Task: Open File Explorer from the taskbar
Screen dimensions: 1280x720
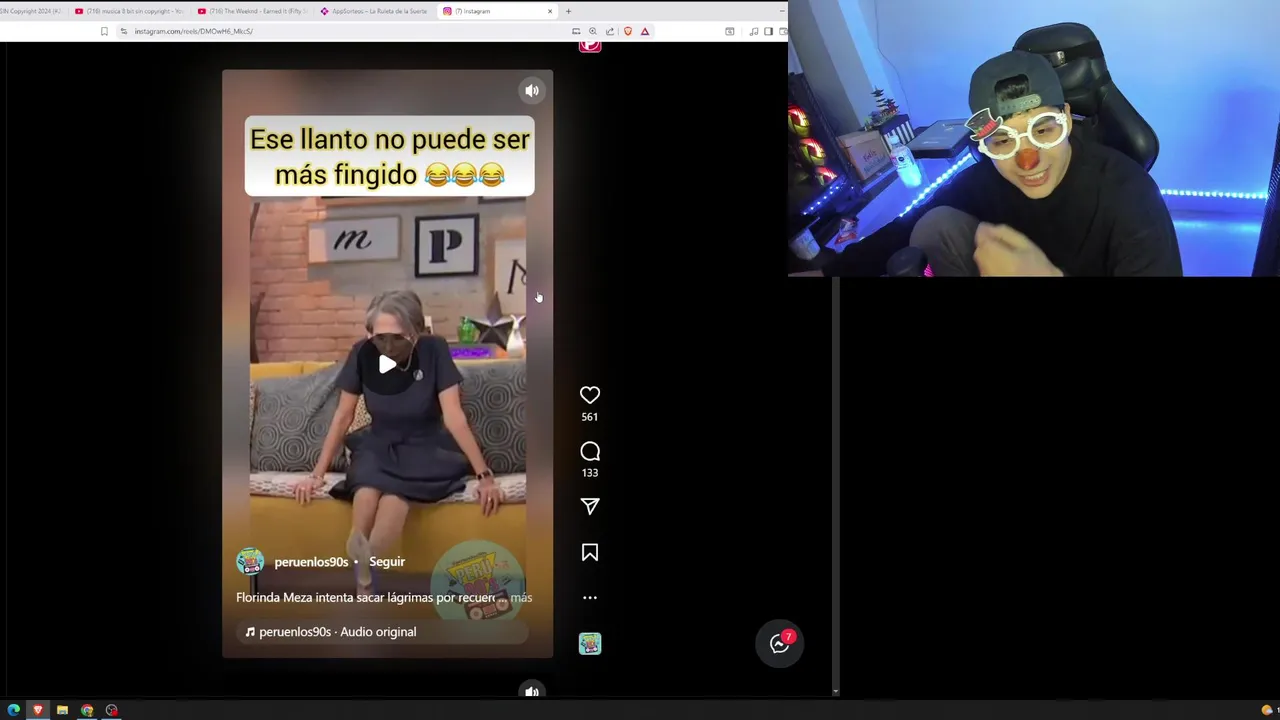Action: (62, 710)
